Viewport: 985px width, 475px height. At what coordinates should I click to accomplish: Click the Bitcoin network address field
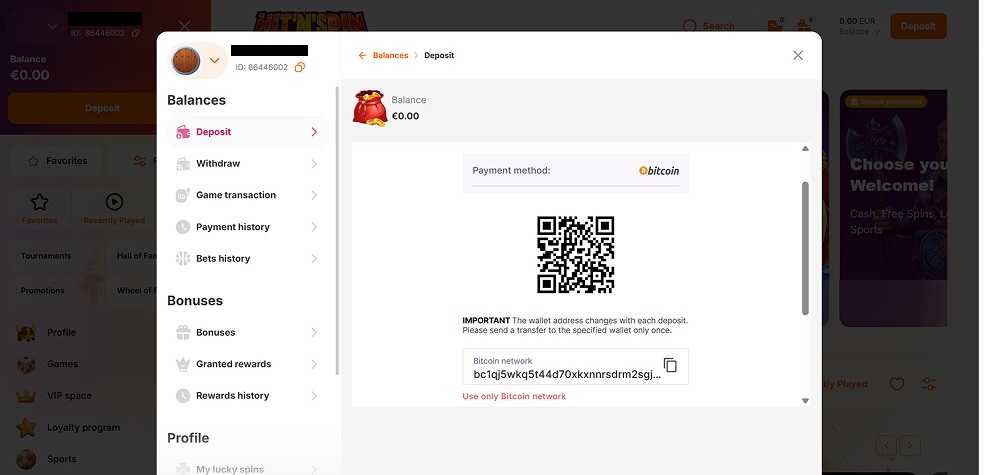click(x=575, y=367)
